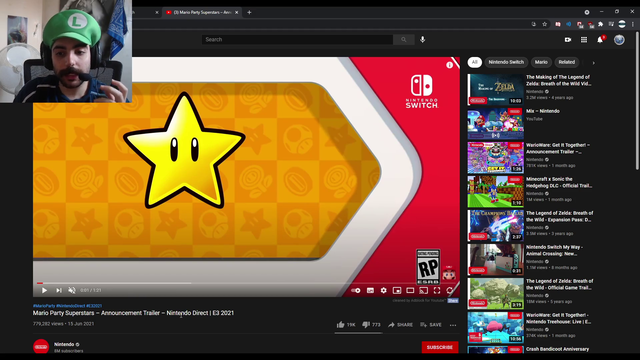Open the create video camera icon

568,40
